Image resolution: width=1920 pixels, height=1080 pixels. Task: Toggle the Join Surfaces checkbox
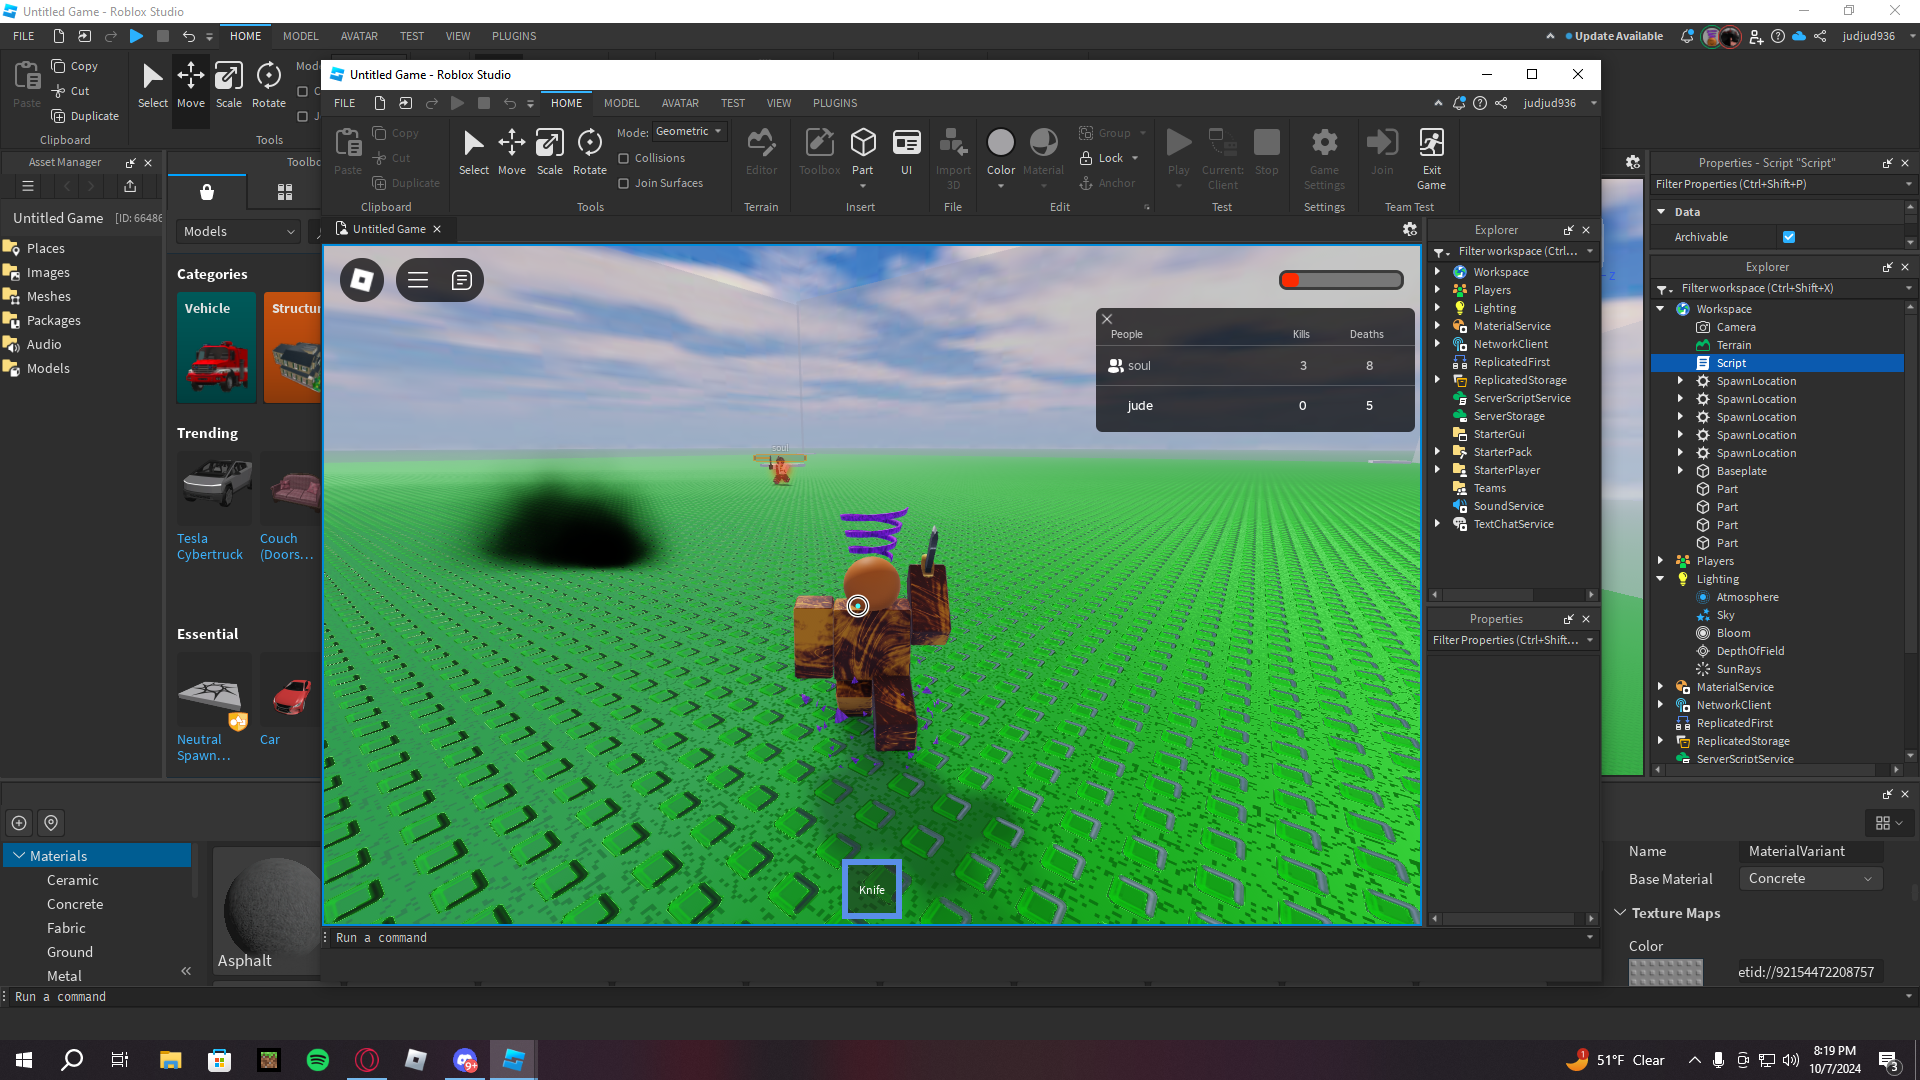coord(624,183)
